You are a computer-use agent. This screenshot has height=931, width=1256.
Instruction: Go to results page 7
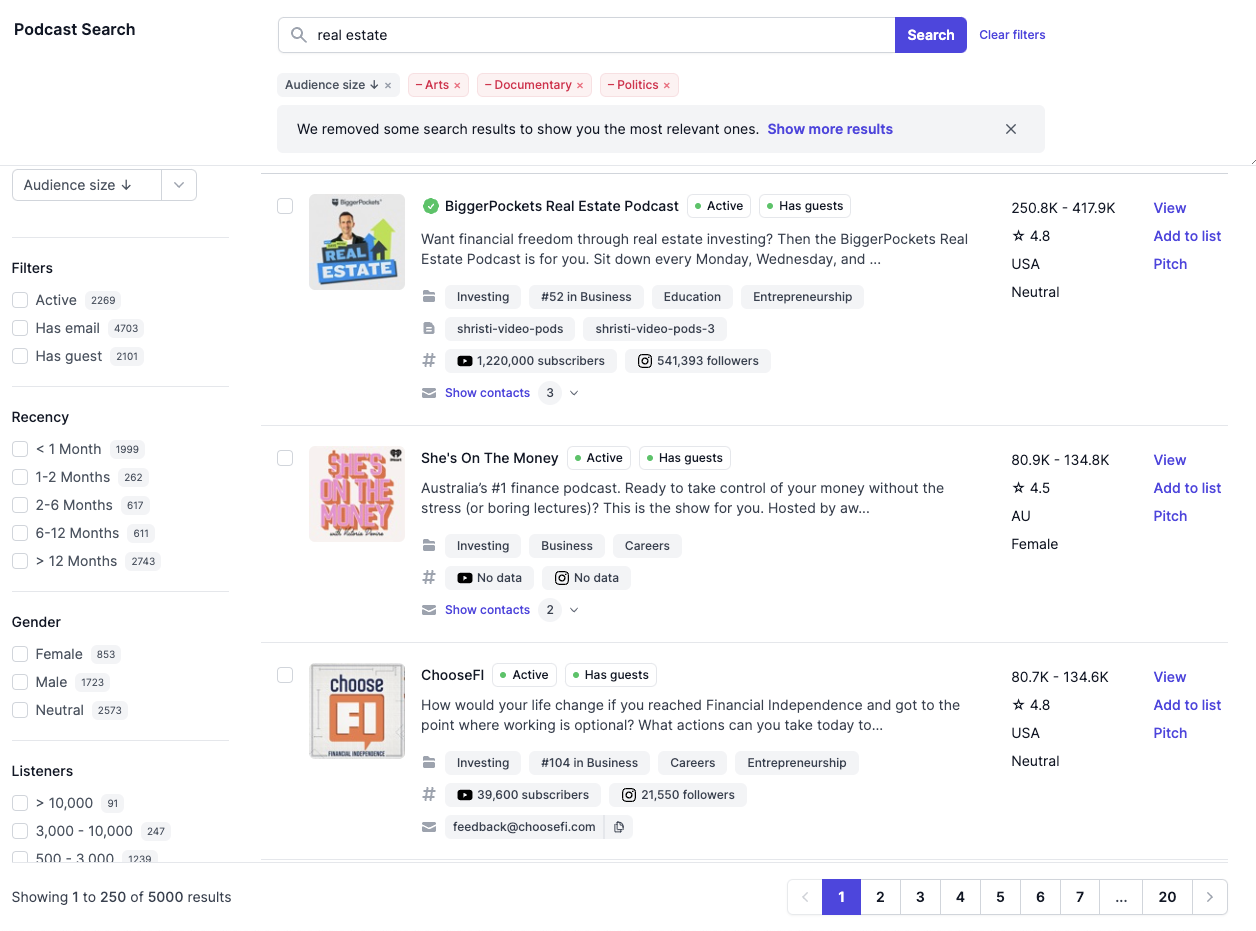coord(1080,897)
